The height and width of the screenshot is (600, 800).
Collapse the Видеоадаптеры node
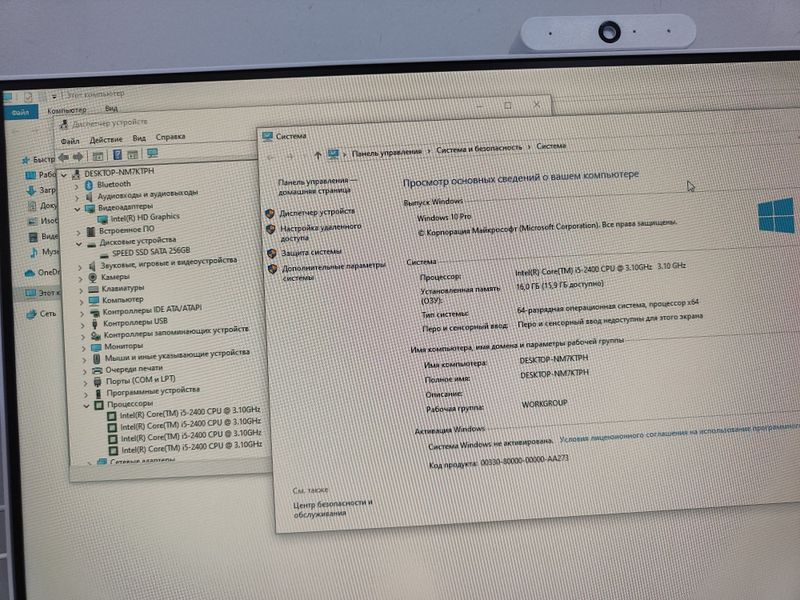coord(77,209)
